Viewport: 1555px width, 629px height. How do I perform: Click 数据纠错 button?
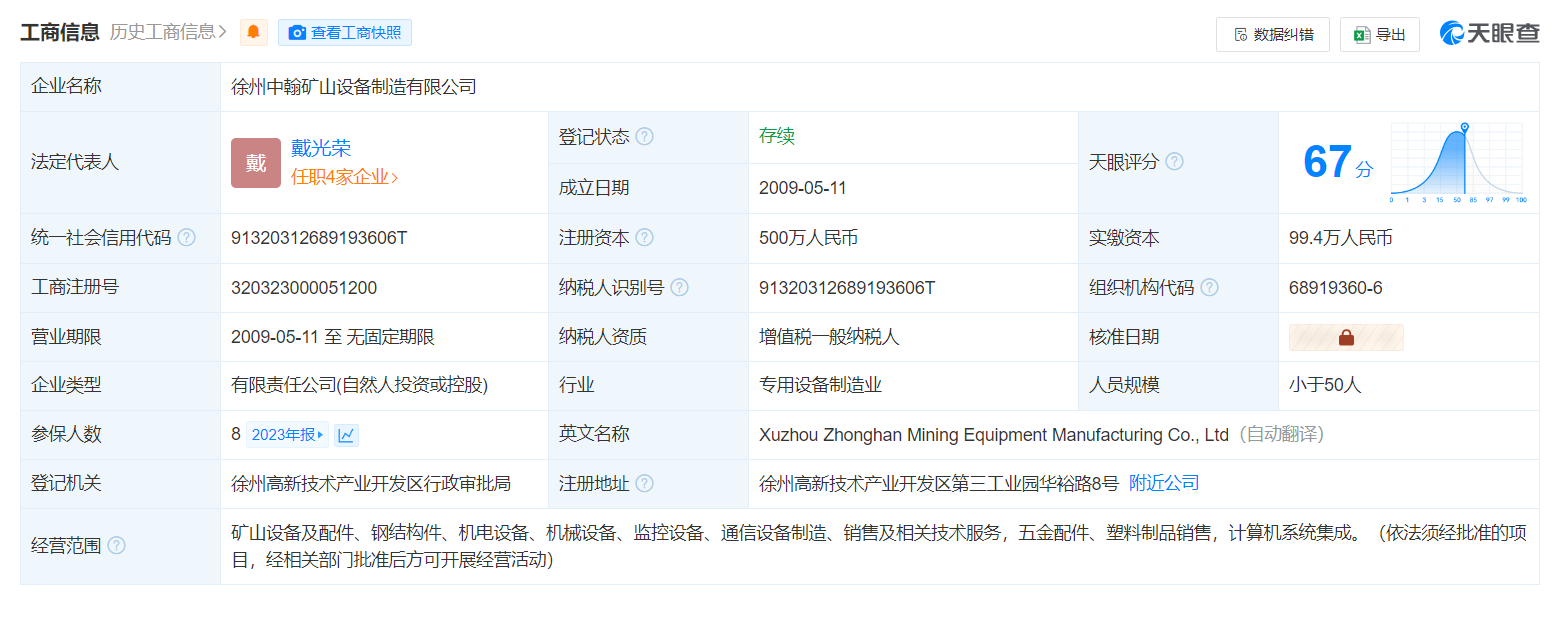(1272, 34)
